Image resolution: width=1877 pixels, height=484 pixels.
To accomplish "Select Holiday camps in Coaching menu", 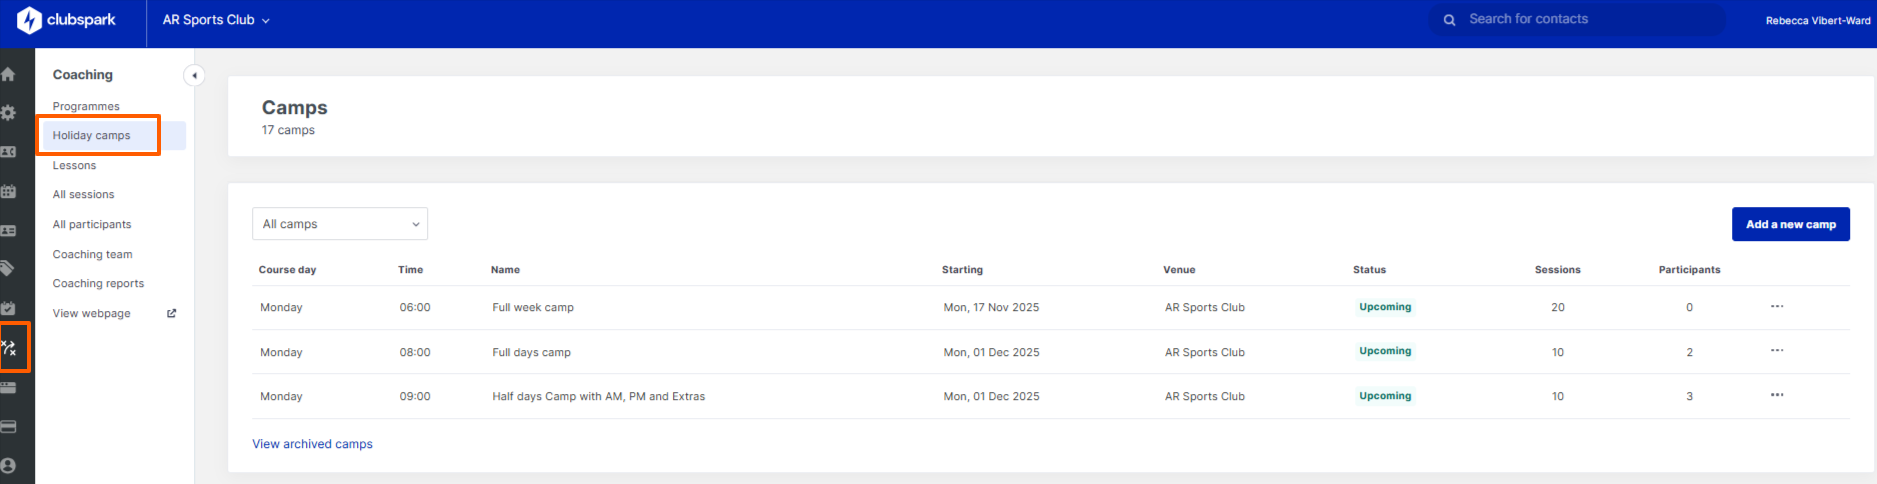I will tap(91, 135).
